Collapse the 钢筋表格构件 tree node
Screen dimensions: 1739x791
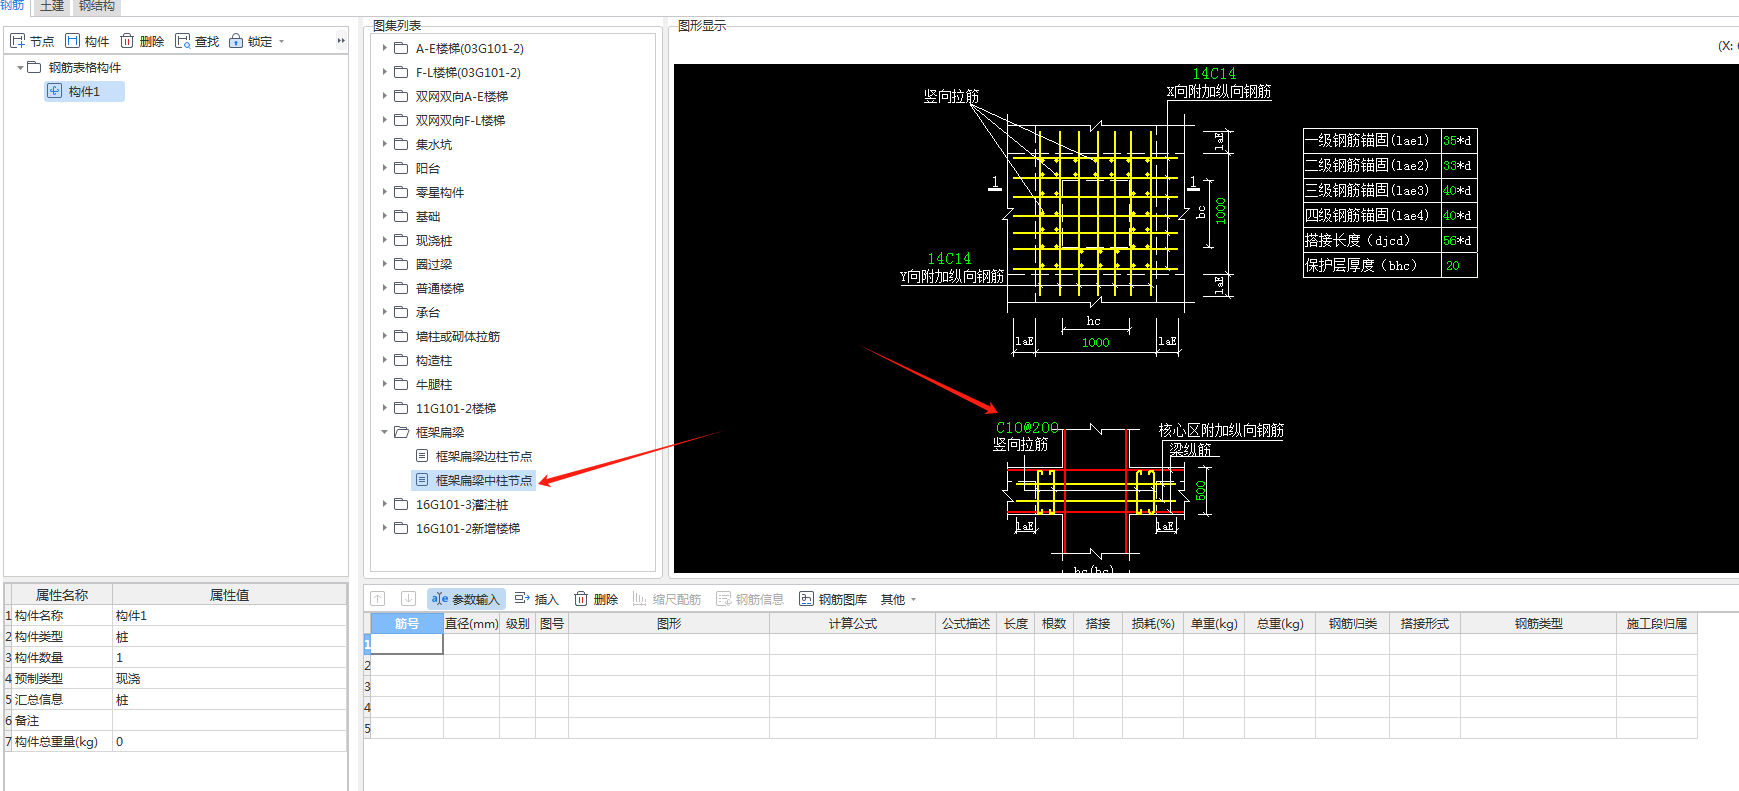tap(20, 68)
